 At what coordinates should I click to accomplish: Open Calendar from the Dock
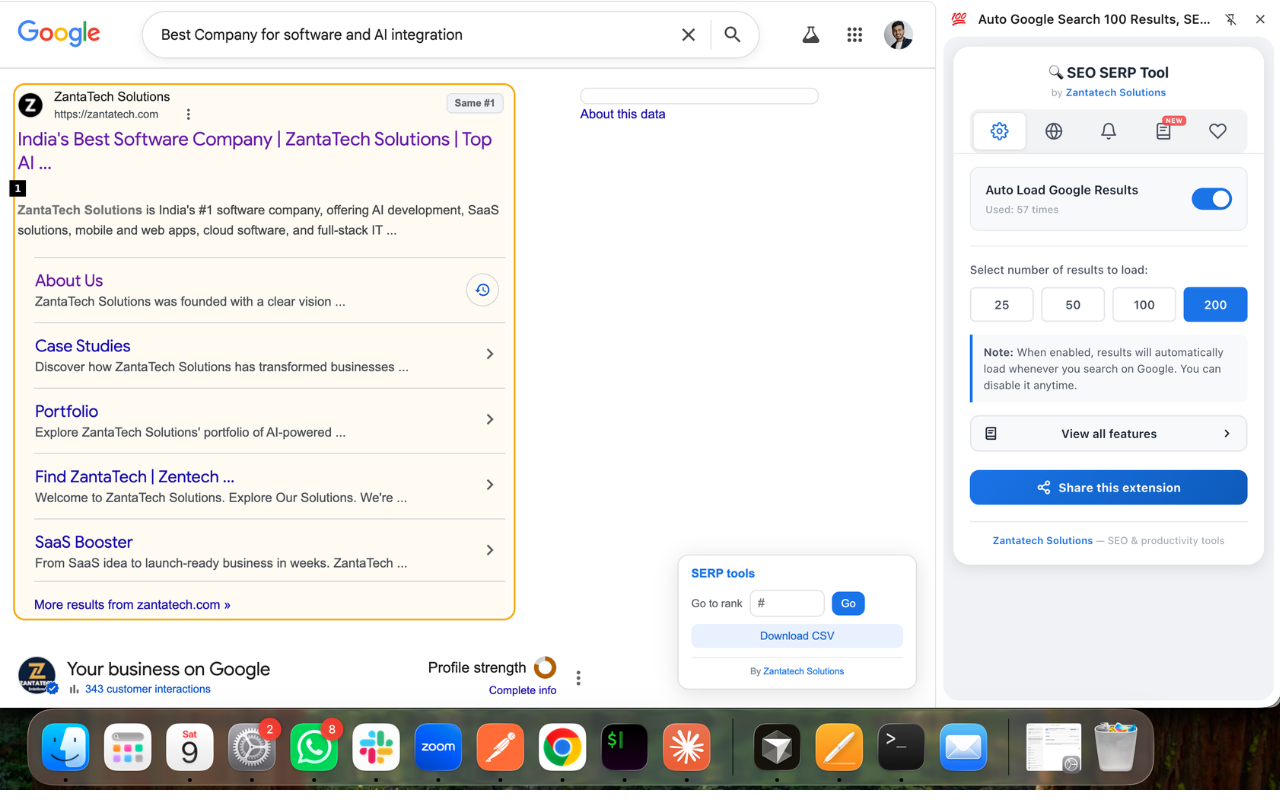[190, 747]
